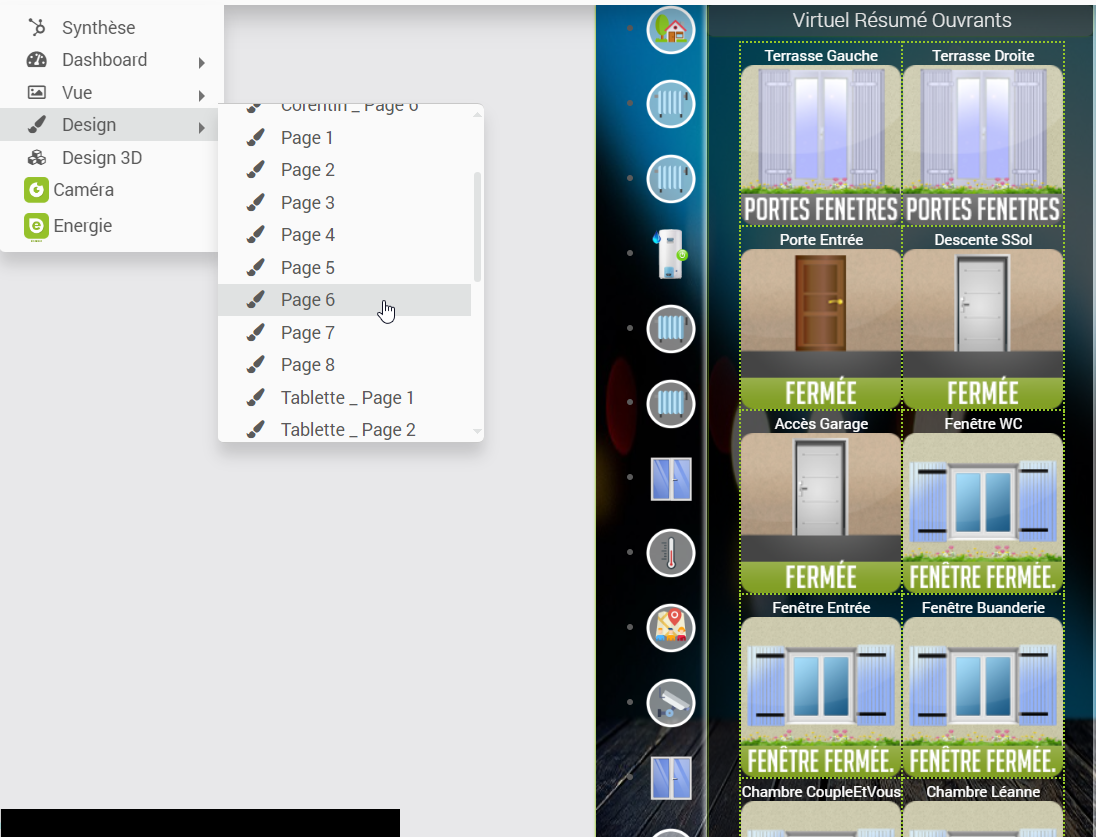Select the thermometer icon in sidebar

coord(670,553)
